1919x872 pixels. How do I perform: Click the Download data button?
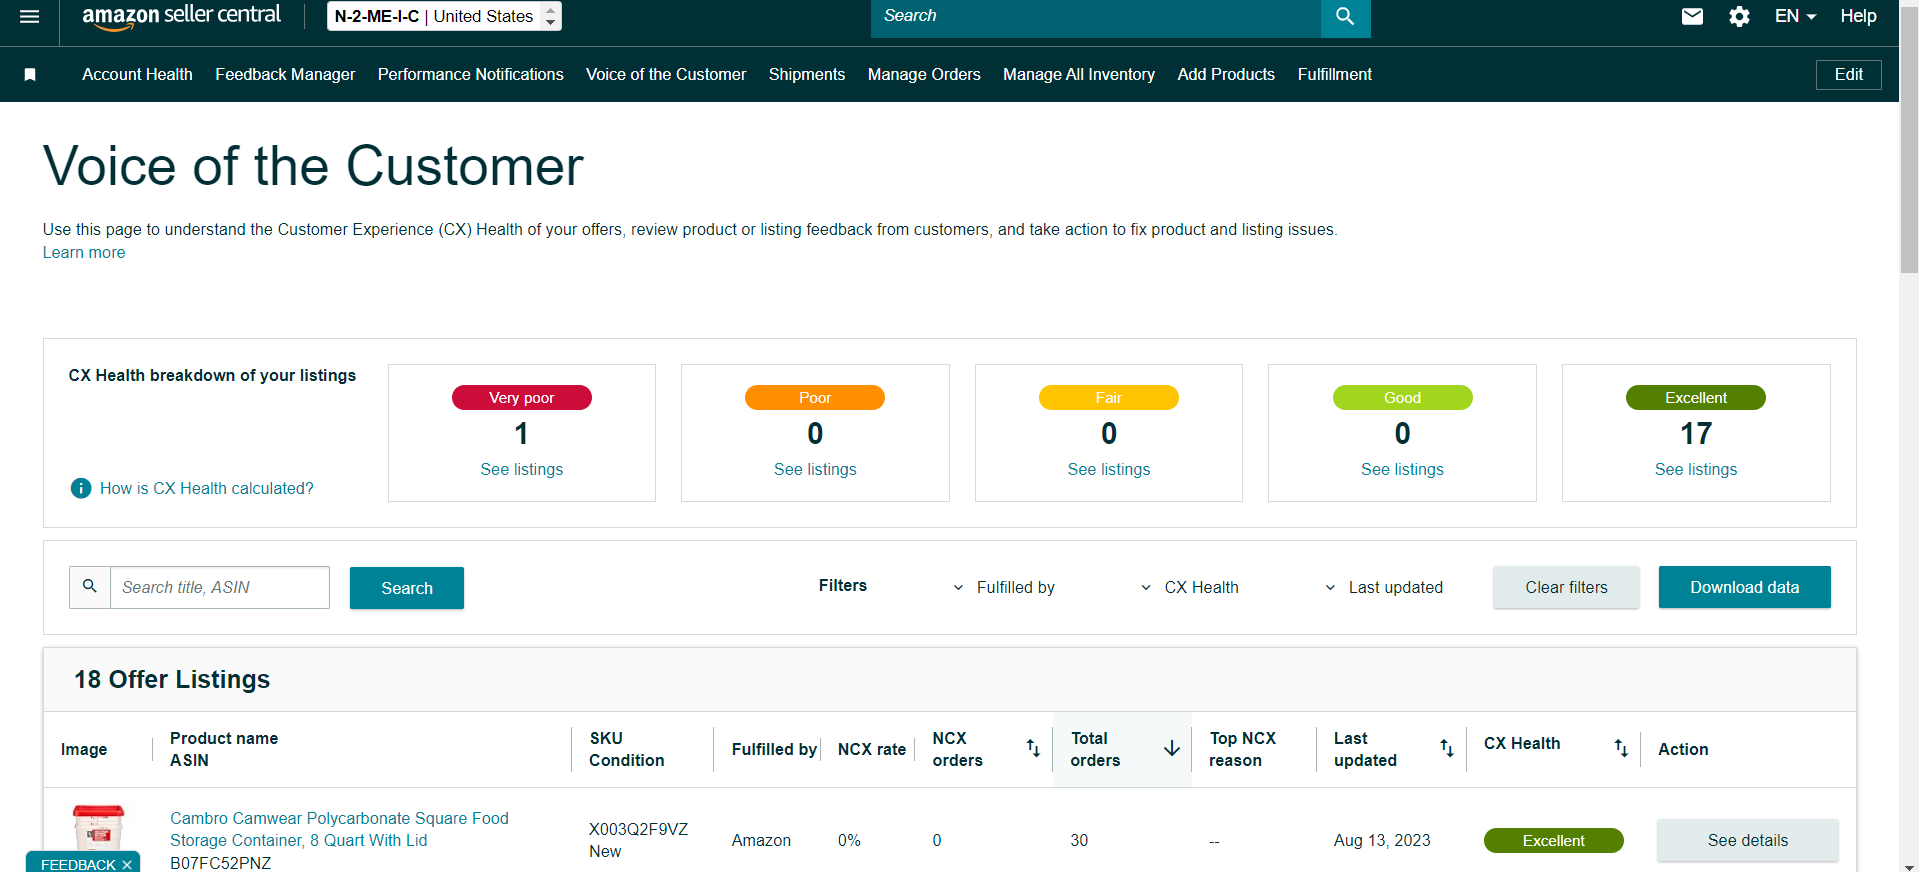click(1745, 587)
